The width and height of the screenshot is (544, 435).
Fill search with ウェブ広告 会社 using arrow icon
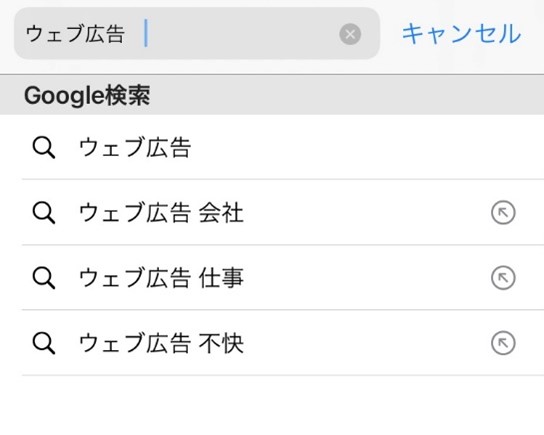(x=503, y=212)
